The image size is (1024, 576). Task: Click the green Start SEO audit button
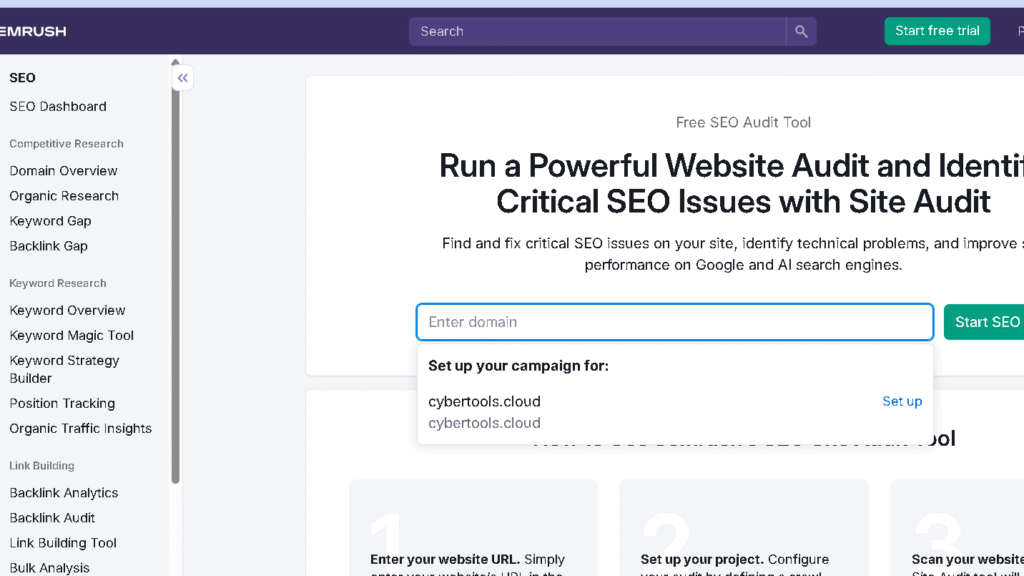(x=990, y=321)
